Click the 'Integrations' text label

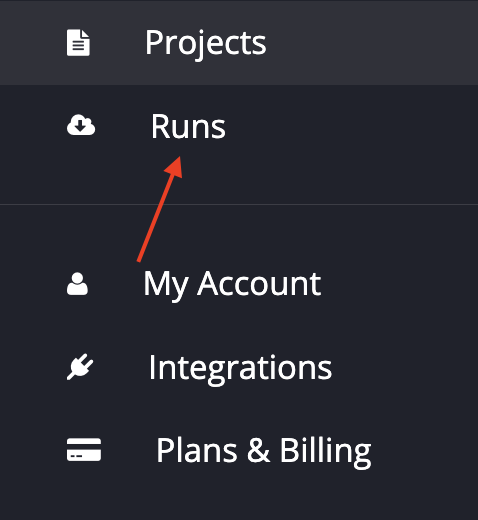pos(240,369)
